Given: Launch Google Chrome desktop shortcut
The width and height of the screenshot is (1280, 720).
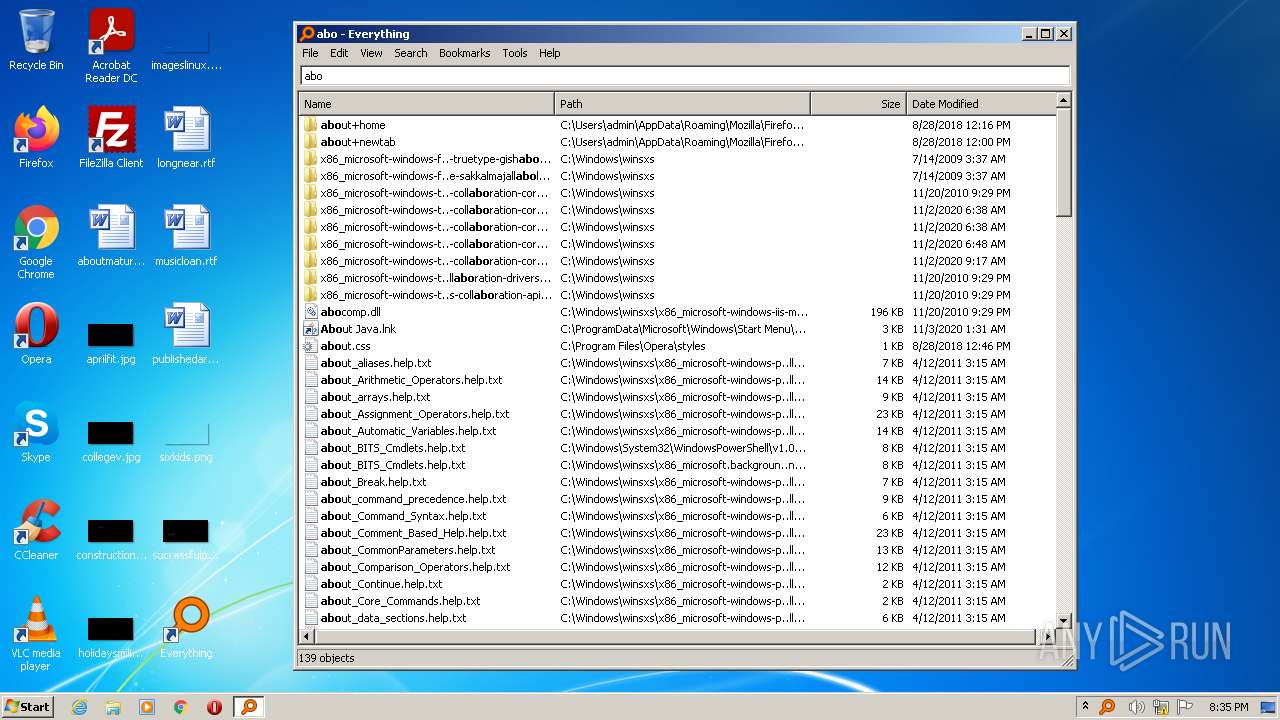Looking at the screenshot, I should [x=36, y=242].
